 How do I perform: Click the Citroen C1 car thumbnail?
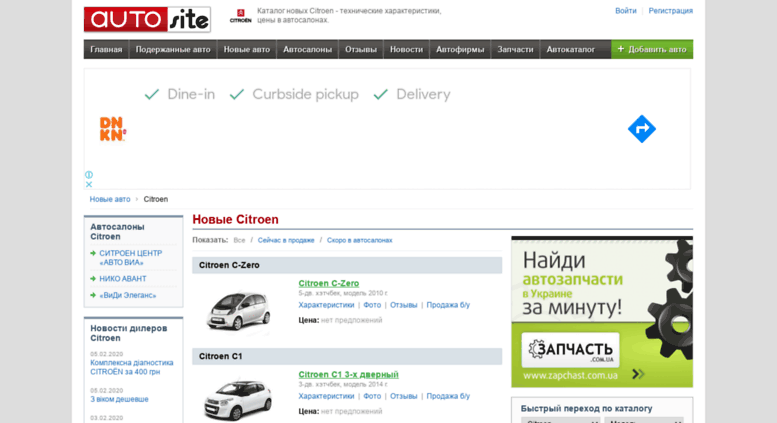(238, 399)
